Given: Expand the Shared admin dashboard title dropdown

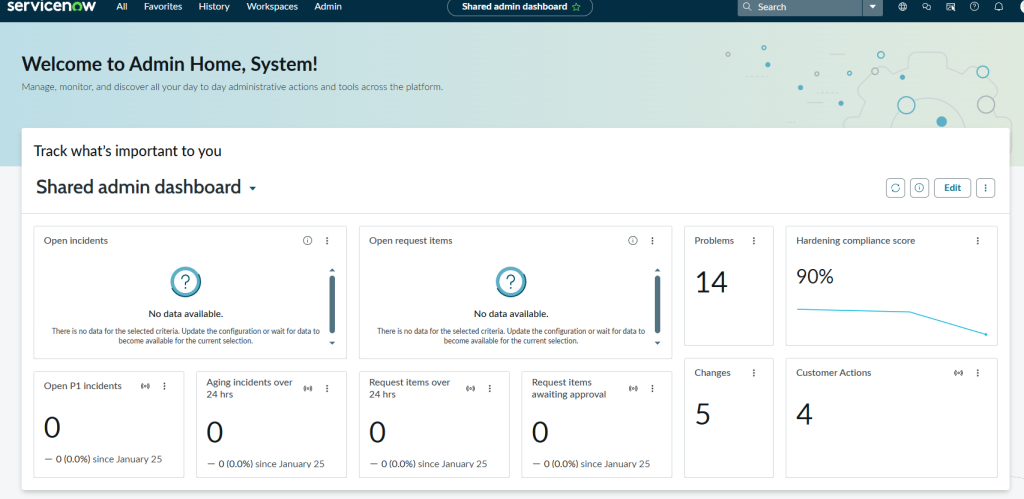Looking at the screenshot, I should [253, 189].
